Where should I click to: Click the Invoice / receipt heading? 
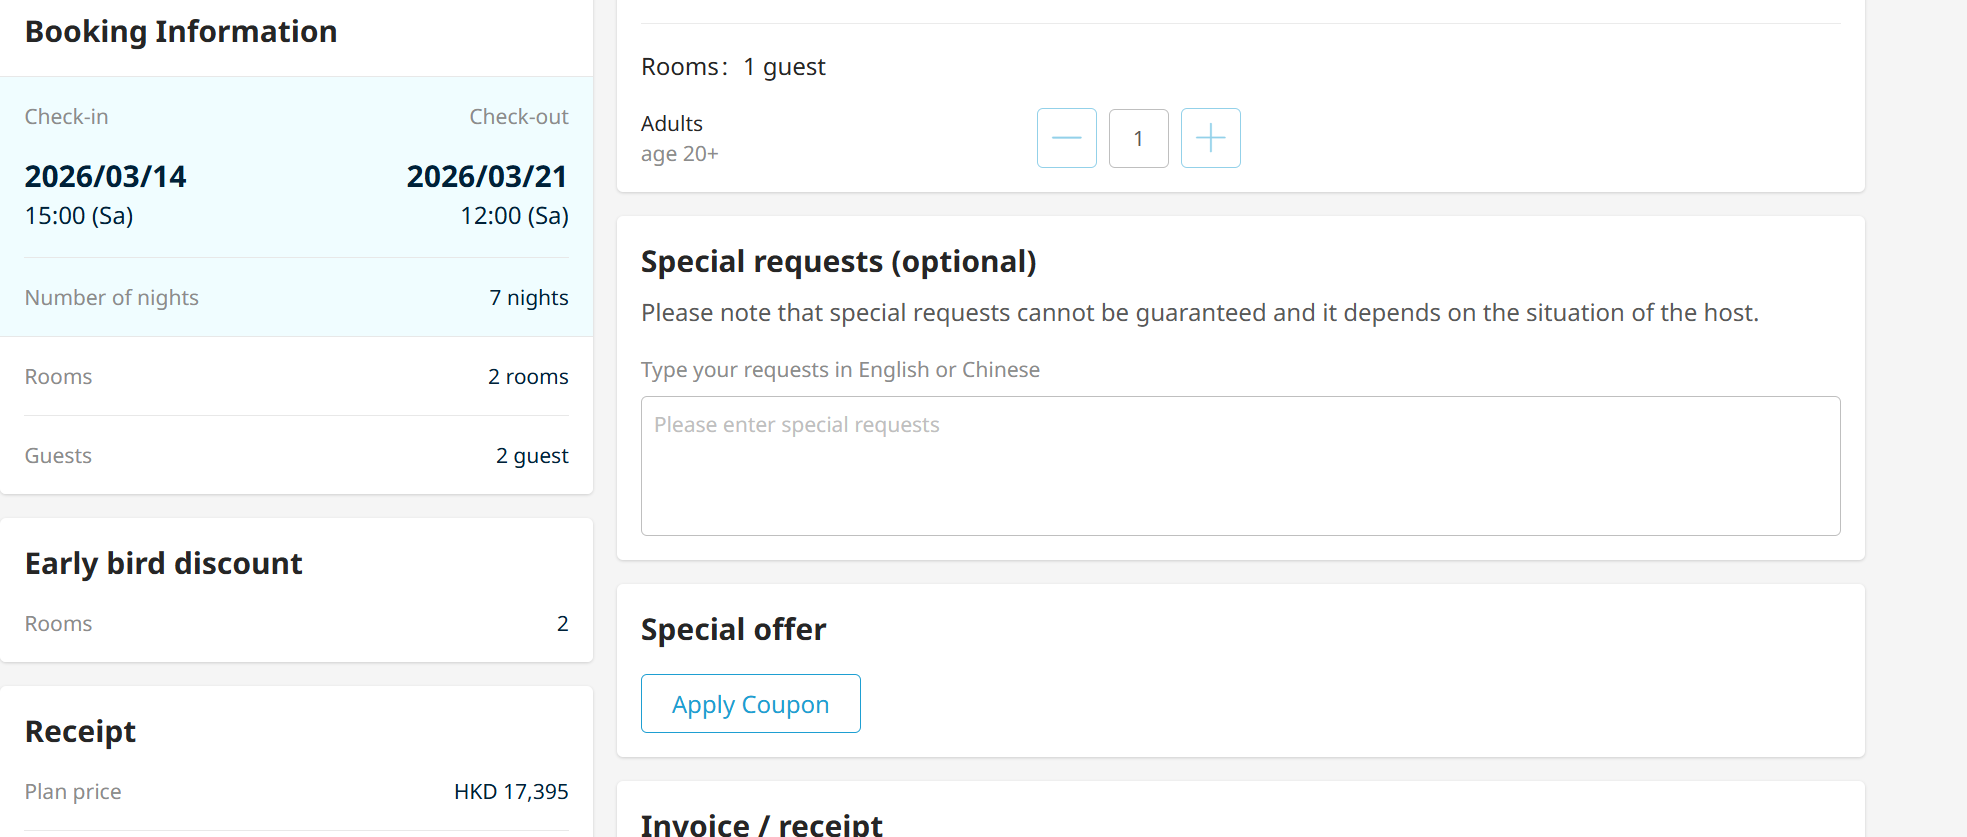pos(761,825)
